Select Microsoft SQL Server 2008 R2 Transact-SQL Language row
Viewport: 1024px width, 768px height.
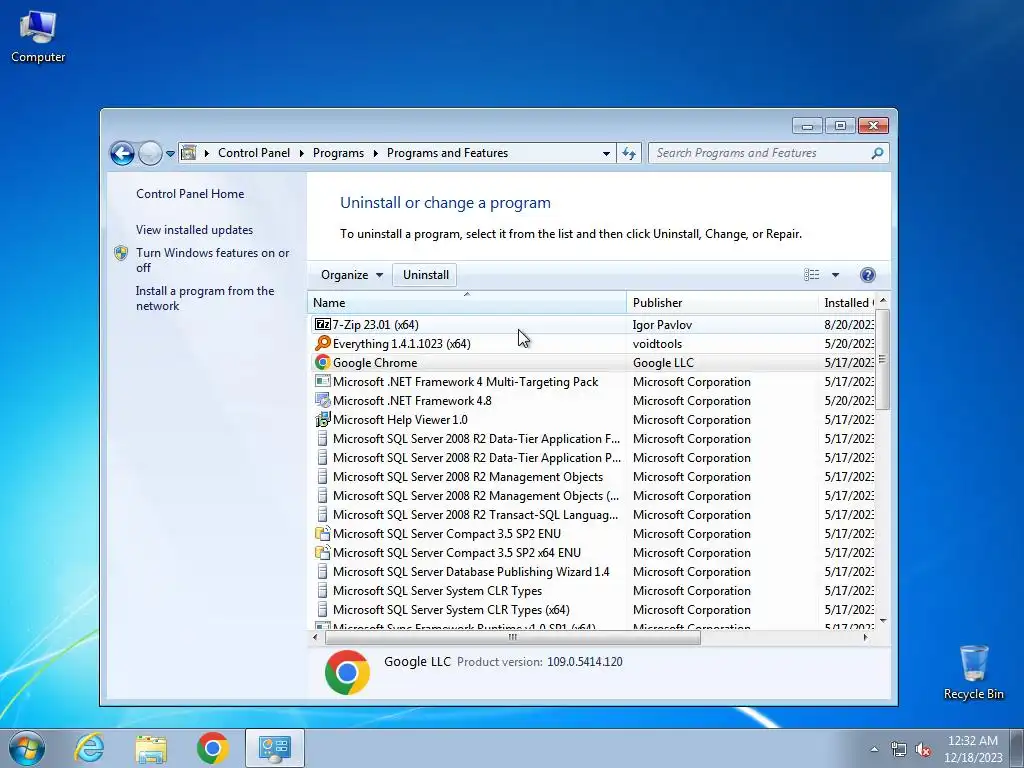pyautogui.click(x=591, y=515)
